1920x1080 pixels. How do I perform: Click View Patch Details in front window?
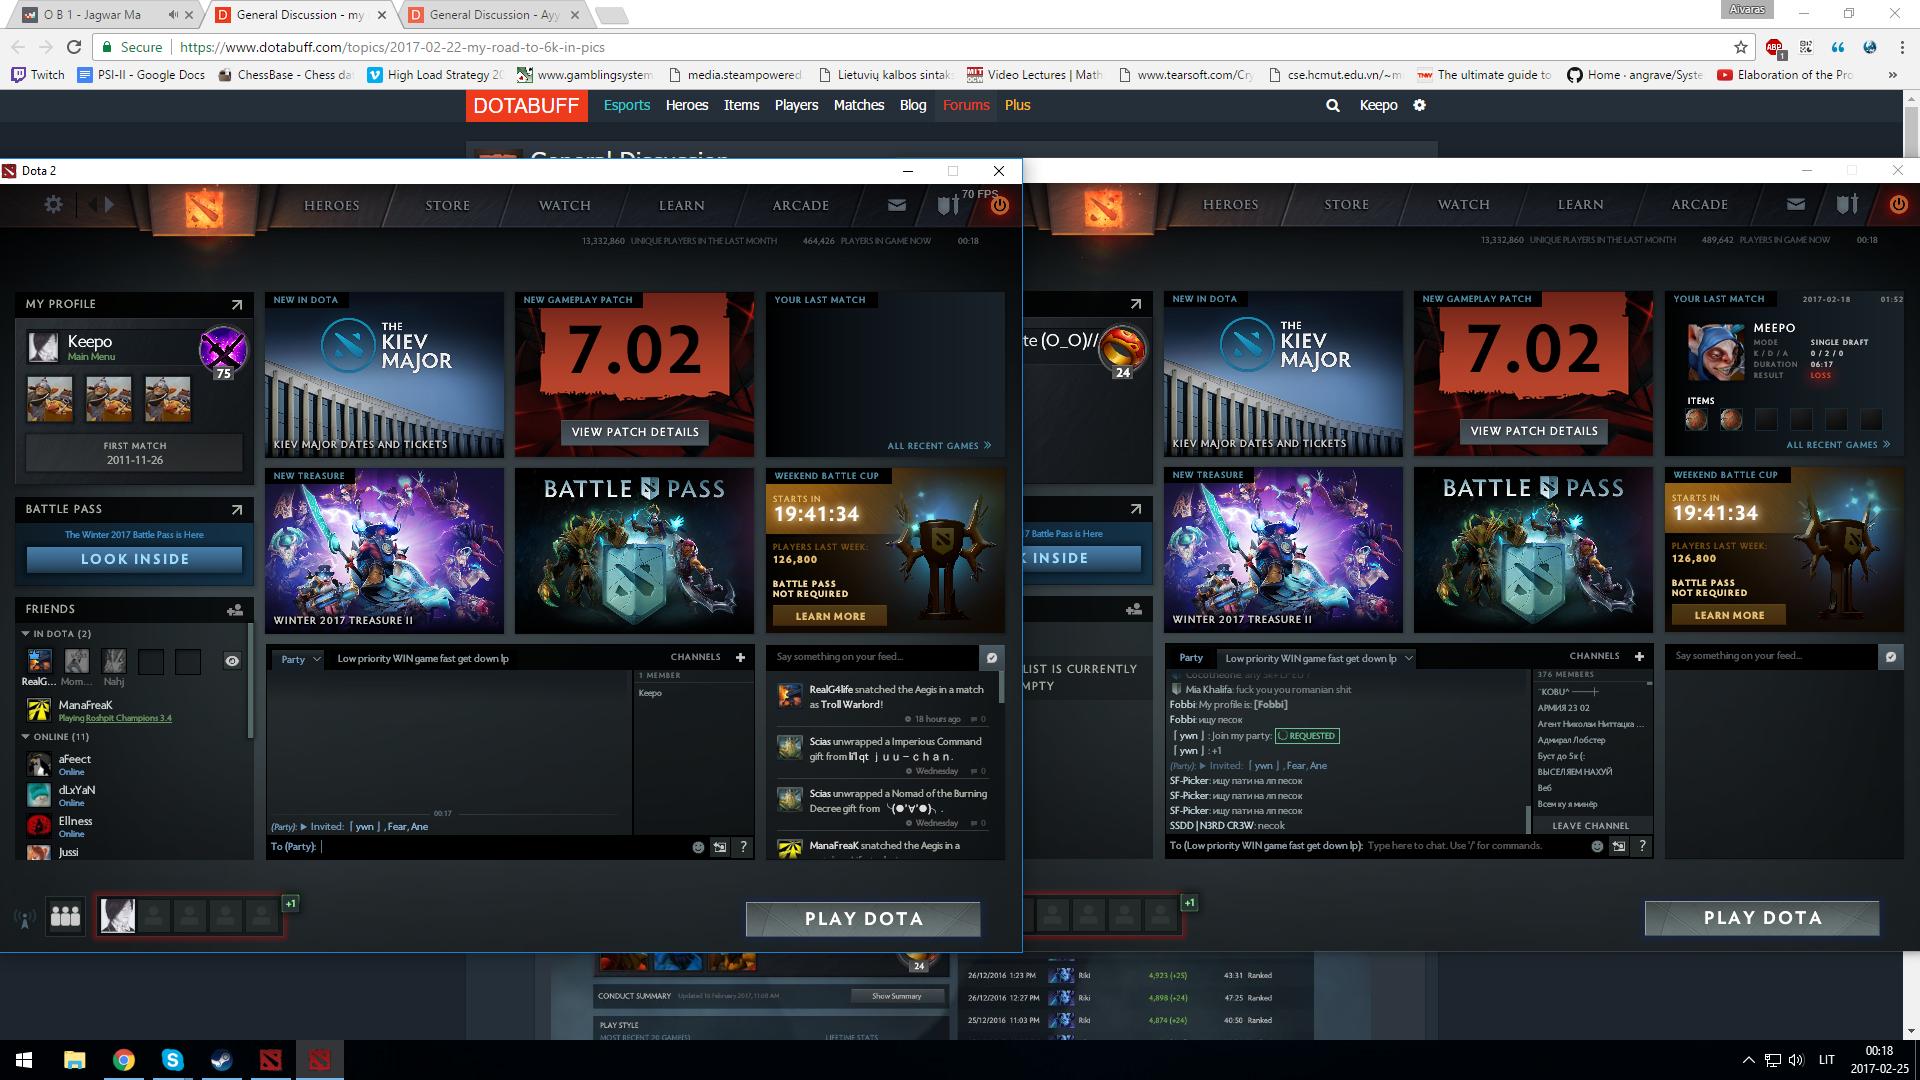(635, 432)
